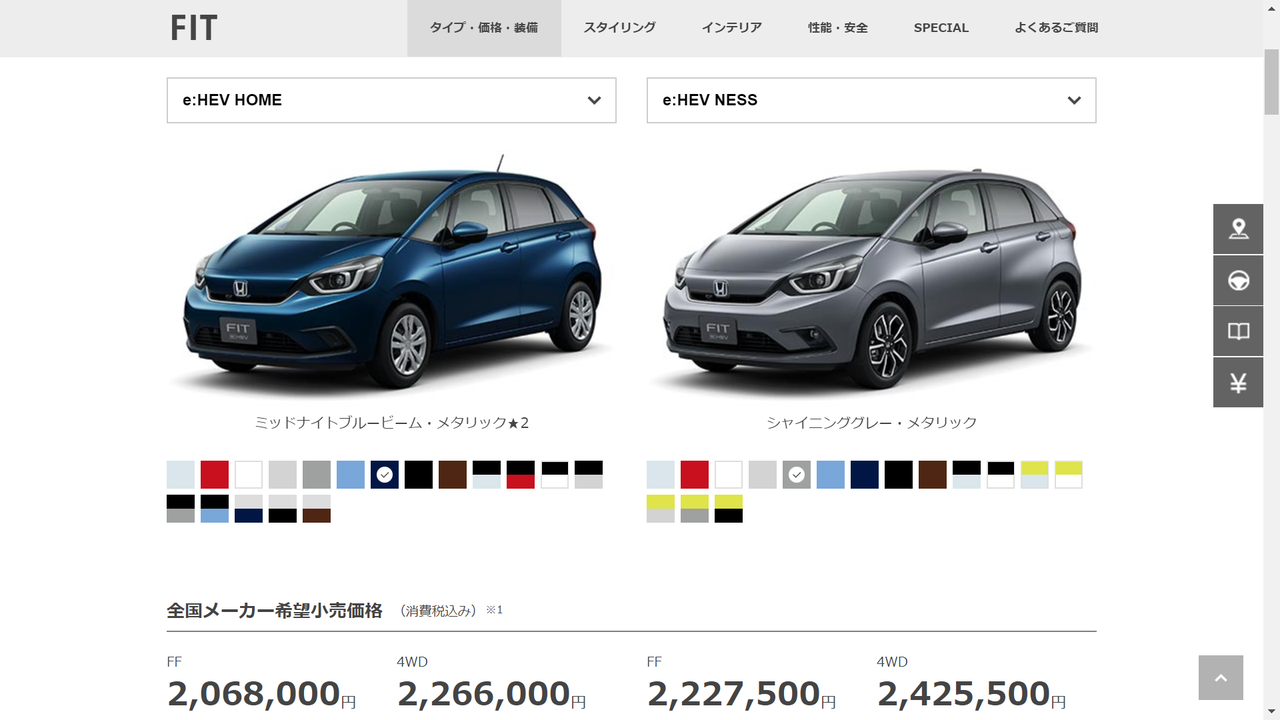Expand the e:HEV NESS type dropdown
This screenshot has width=1280, height=720.
click(x=871, y=100)
